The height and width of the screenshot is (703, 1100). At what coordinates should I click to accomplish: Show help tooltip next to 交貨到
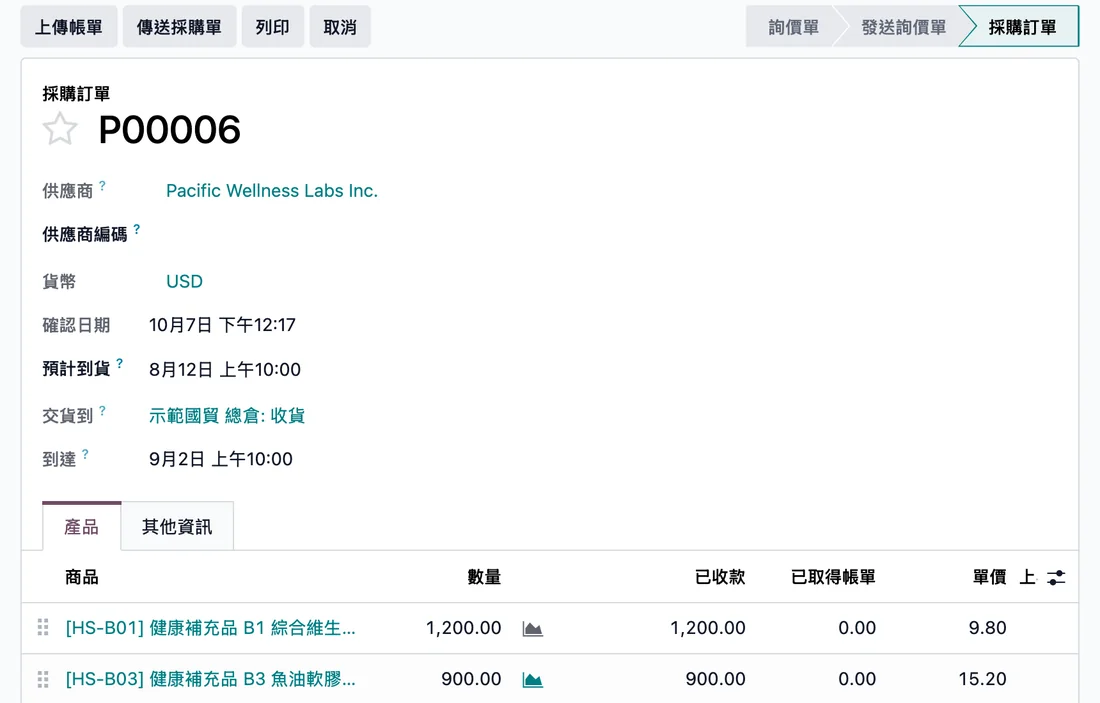[x=102, y=410]
